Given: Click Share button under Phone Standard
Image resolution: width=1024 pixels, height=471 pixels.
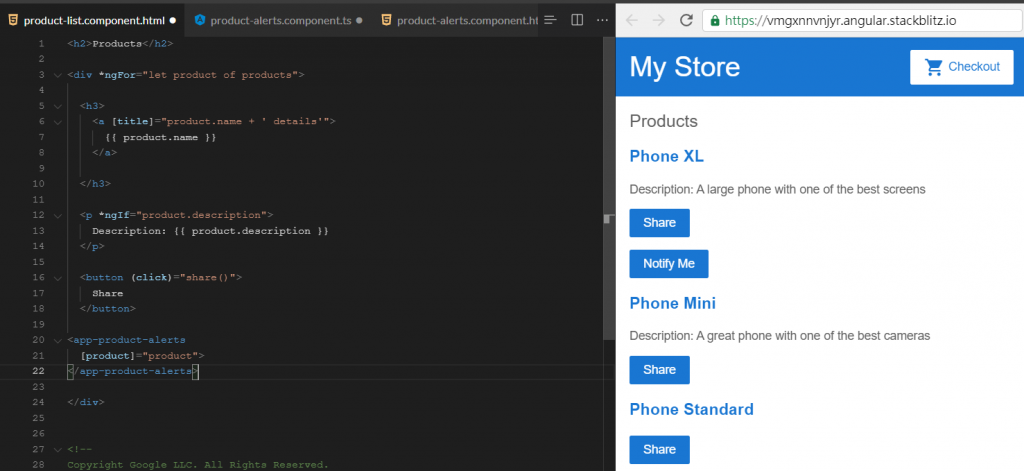Looking at the screenshot, I should coord(660,449).
